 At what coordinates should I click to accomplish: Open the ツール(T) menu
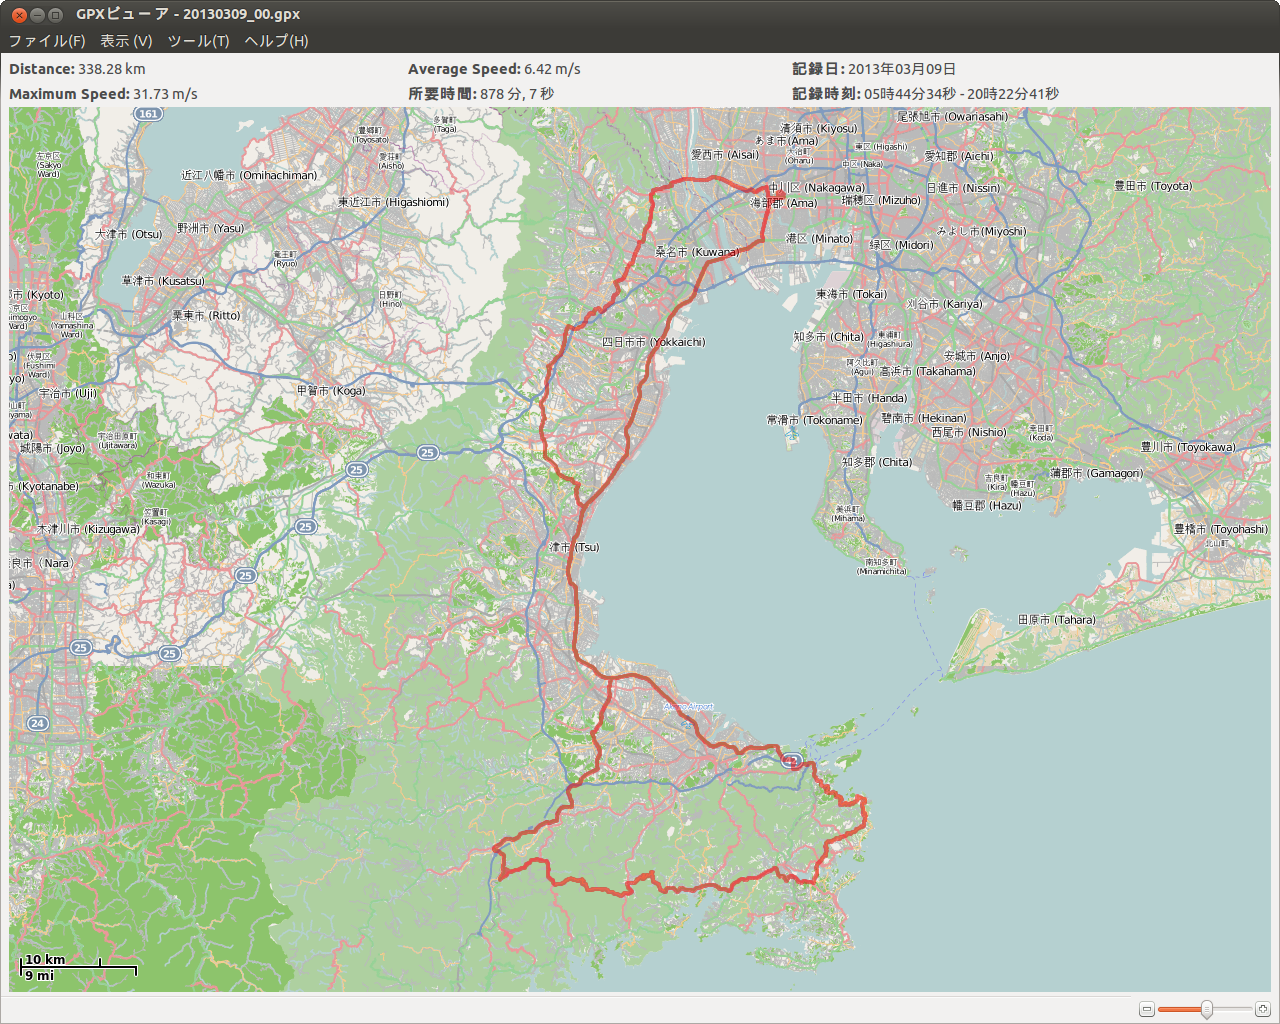point(198,41)
